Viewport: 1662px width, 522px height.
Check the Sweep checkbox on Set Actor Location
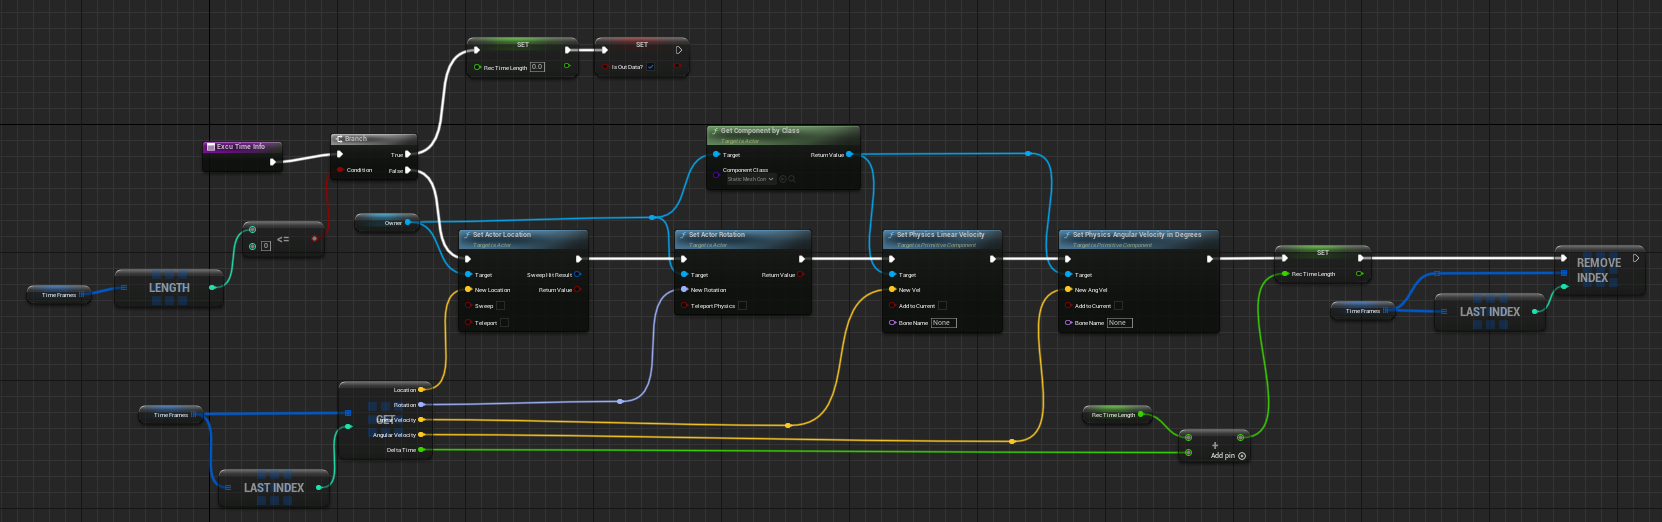click(x=500, y=306)
